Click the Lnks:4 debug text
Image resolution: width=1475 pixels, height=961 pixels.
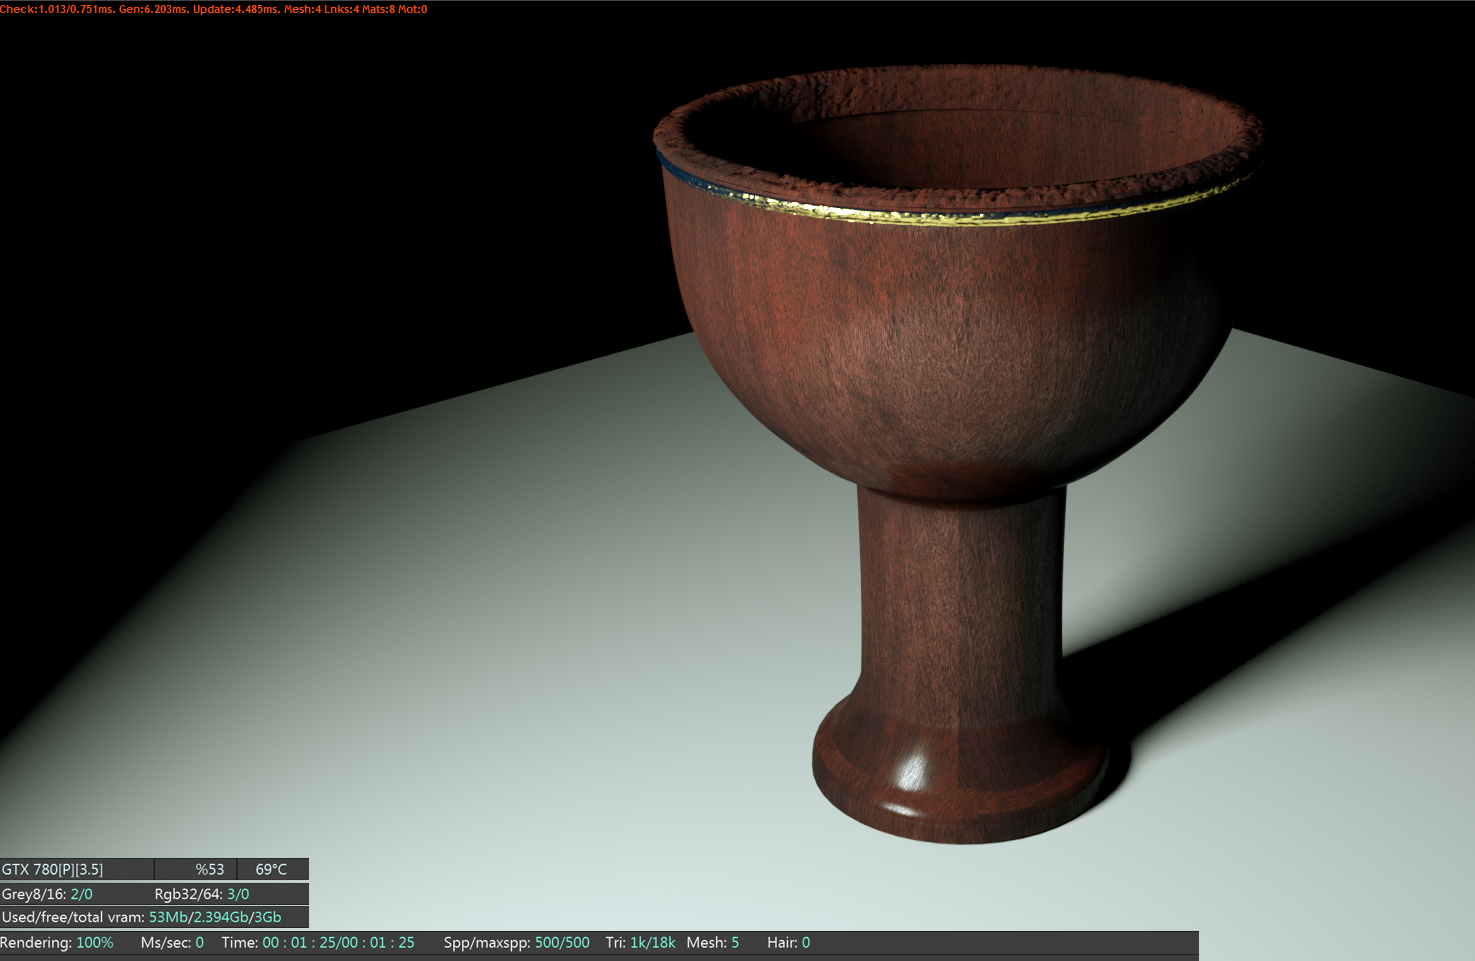click(x=342, y=9)
